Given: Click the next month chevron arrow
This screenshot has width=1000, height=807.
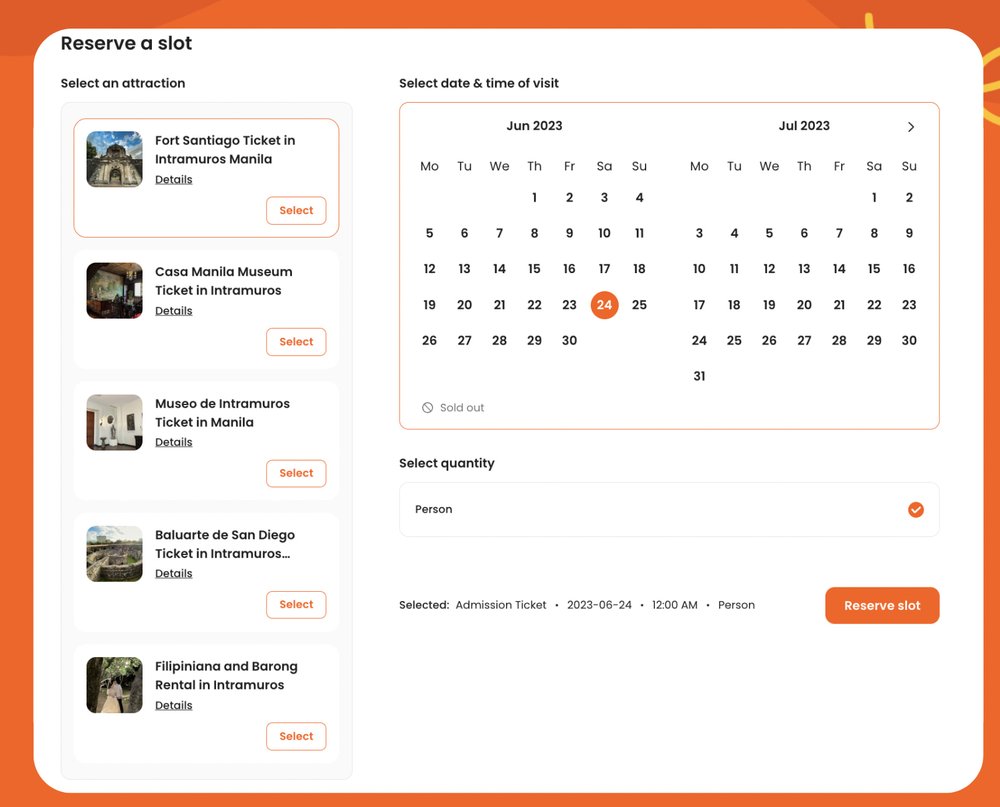Looking at the screenshot, I should (x=911, y=127).
